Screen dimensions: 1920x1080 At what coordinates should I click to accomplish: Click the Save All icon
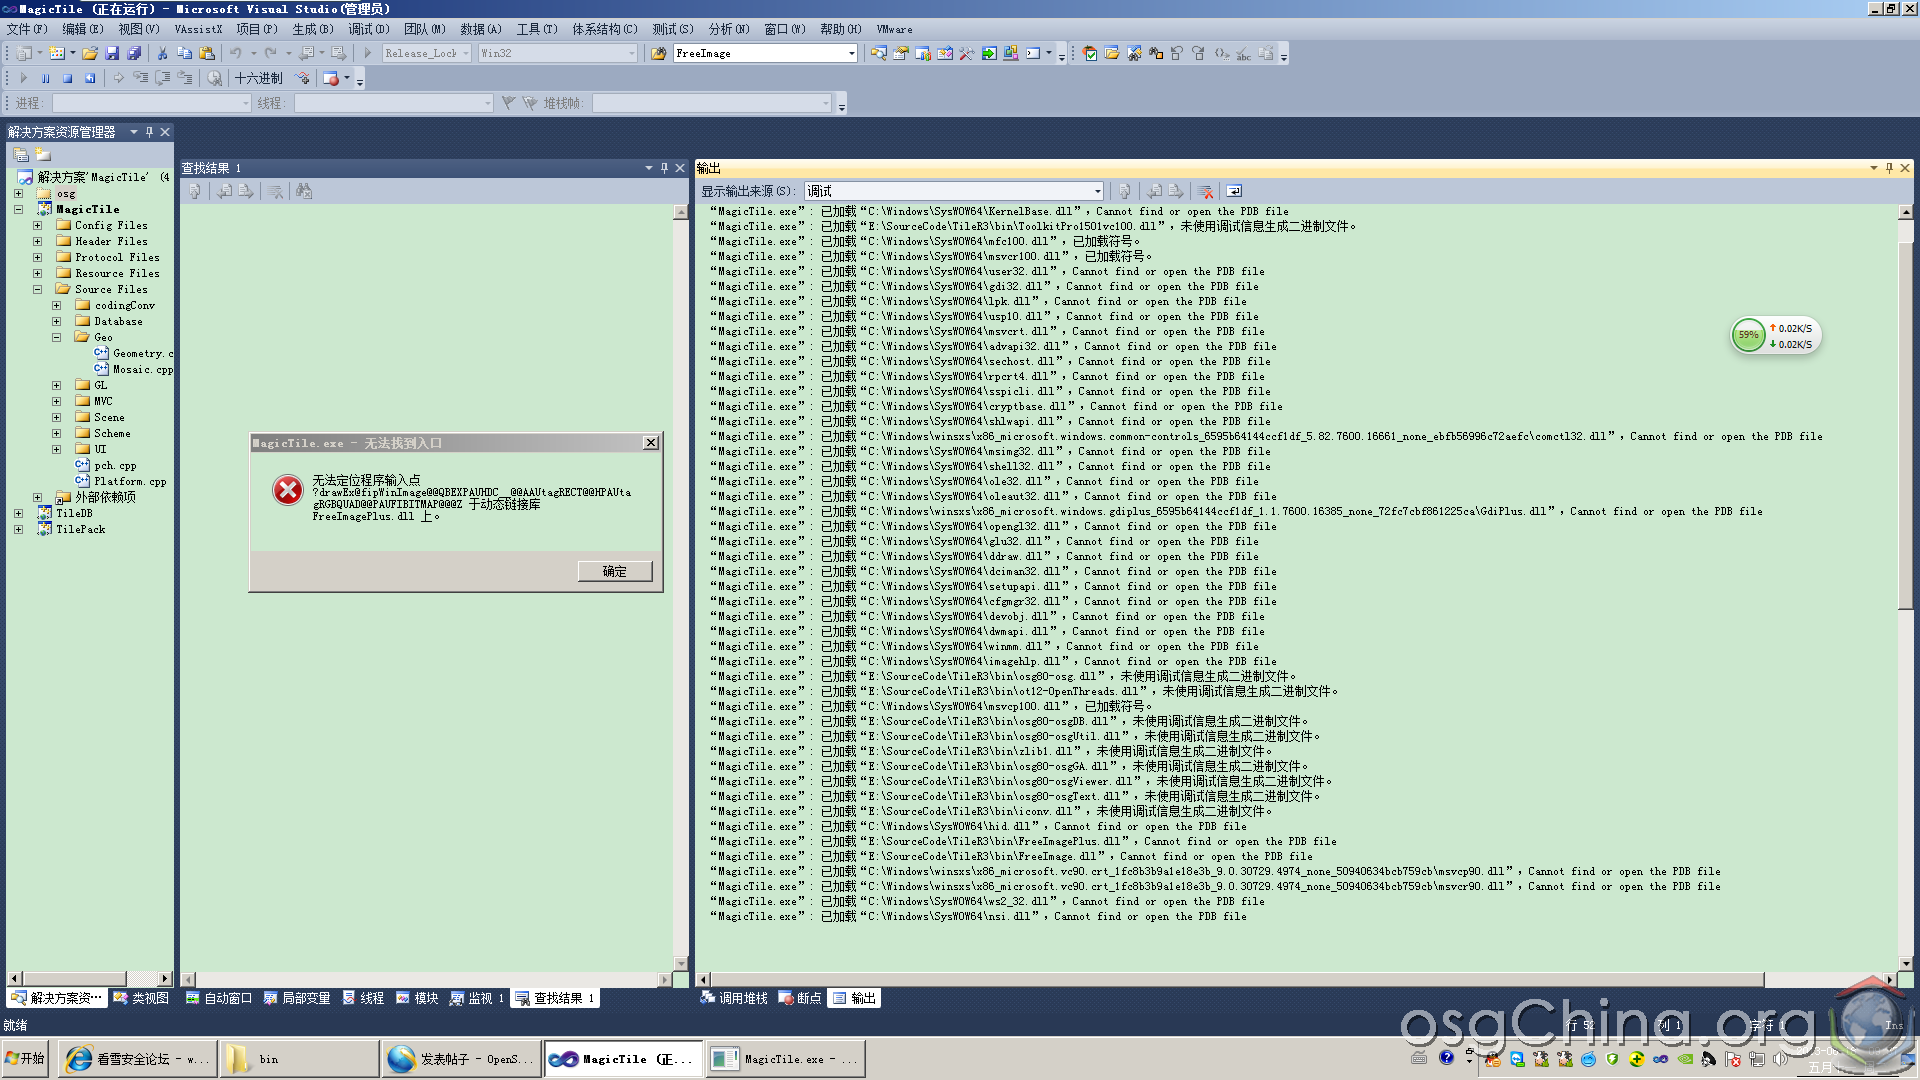coord(134,53)
